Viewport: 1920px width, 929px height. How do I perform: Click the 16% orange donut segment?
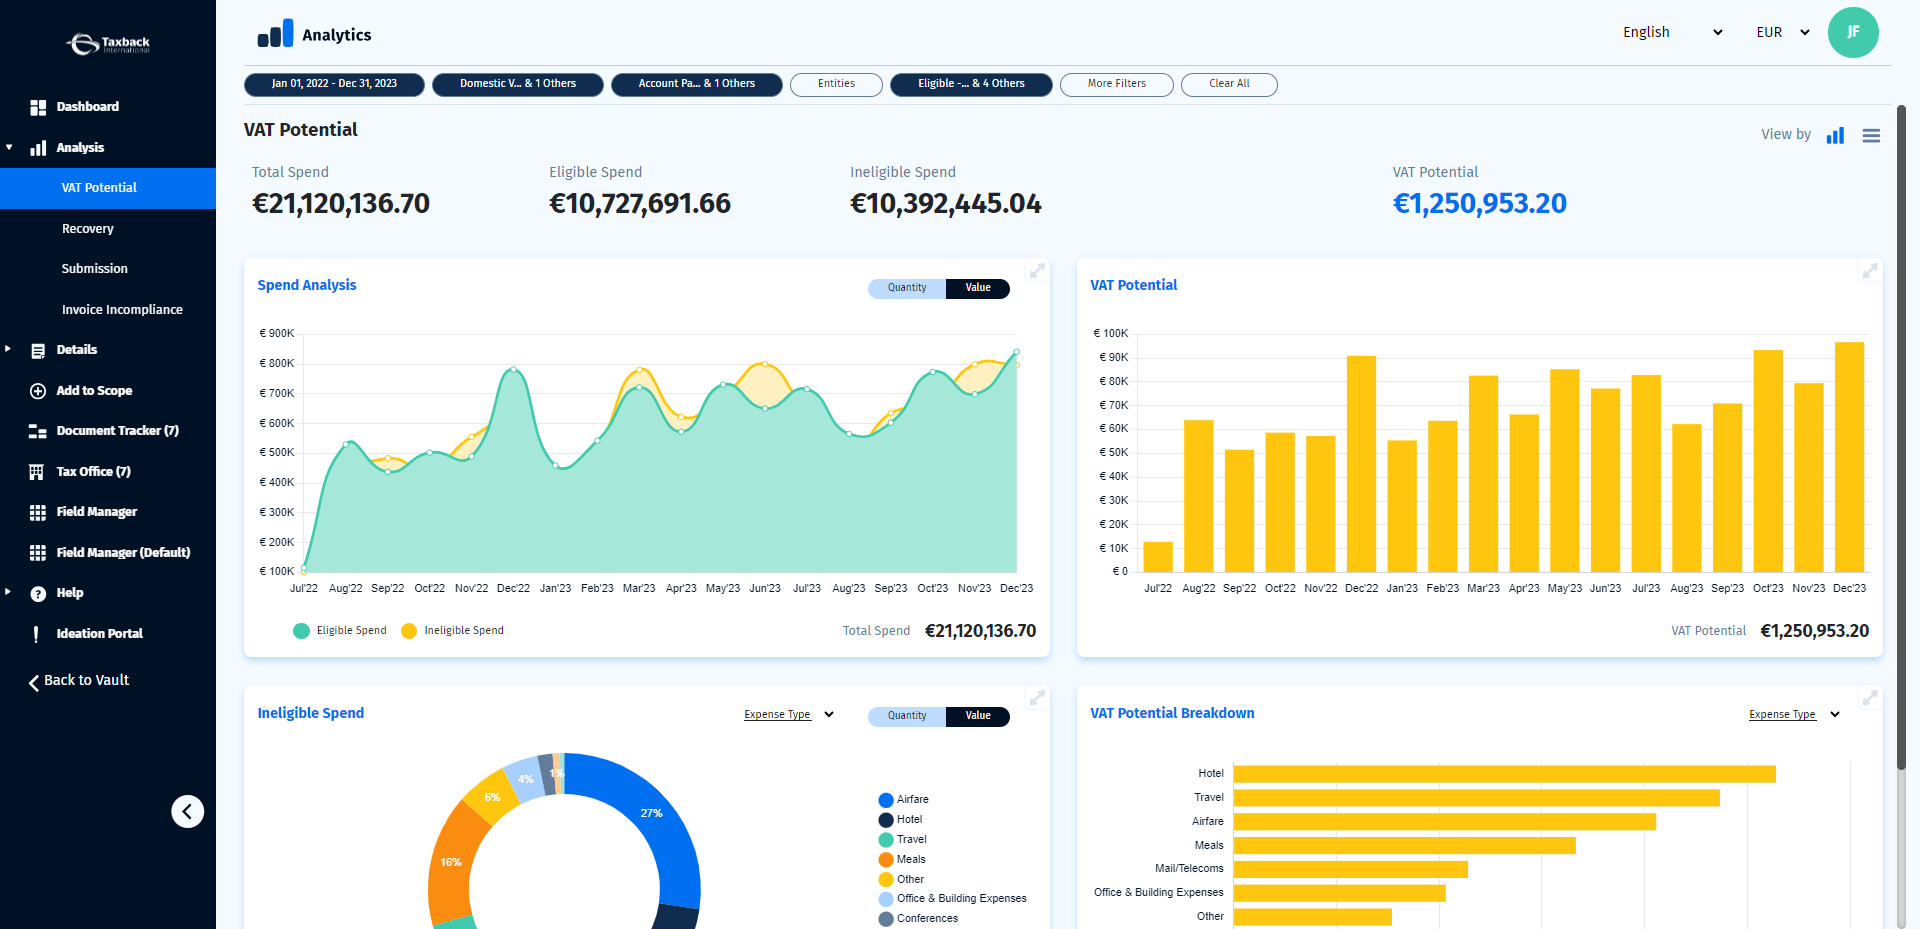(x=451, y=862)
